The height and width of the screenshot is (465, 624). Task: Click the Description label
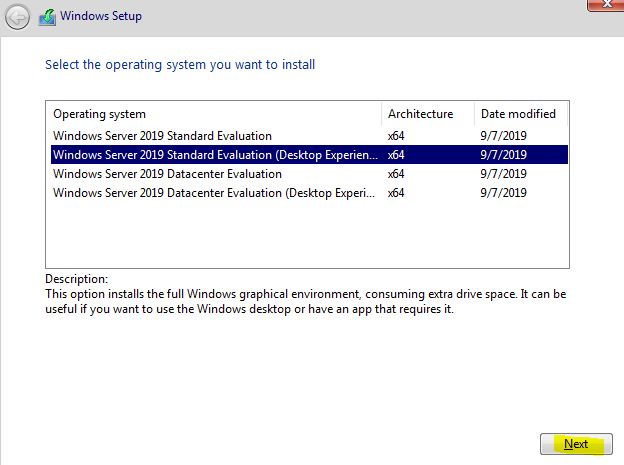[x=76, y=279]
